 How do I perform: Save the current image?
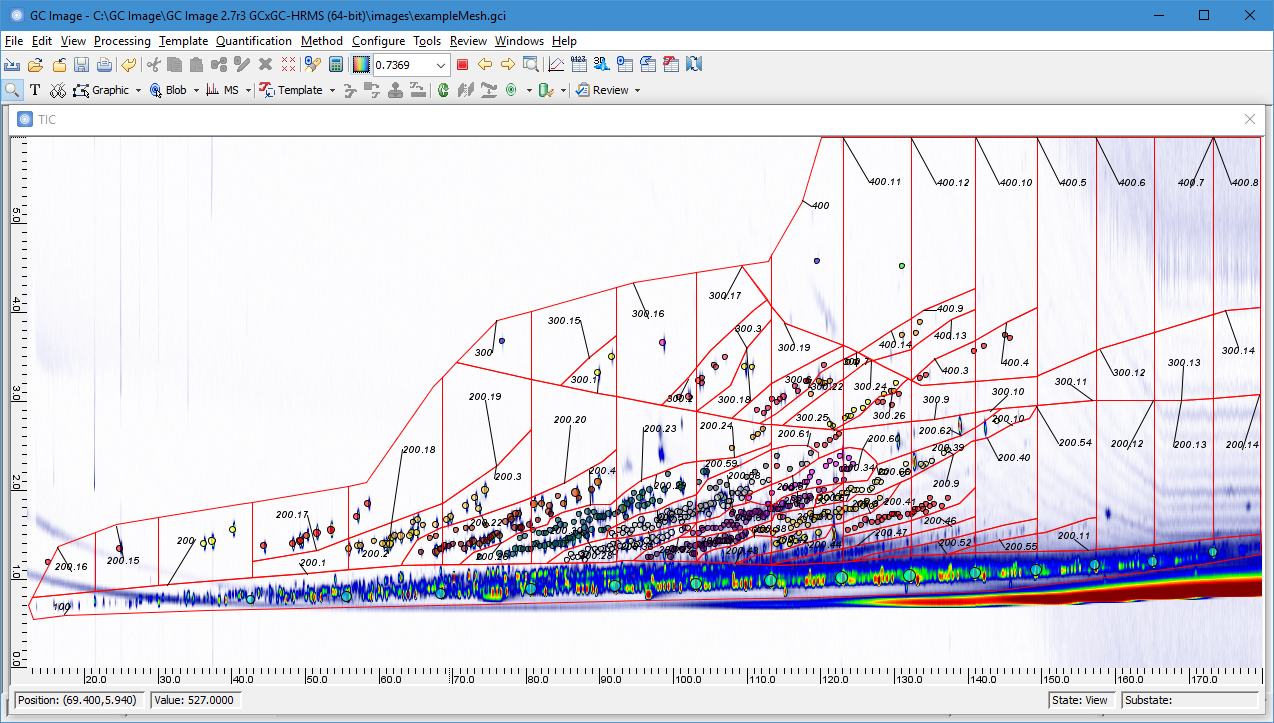pyautogui.click(x=80, y=63)
